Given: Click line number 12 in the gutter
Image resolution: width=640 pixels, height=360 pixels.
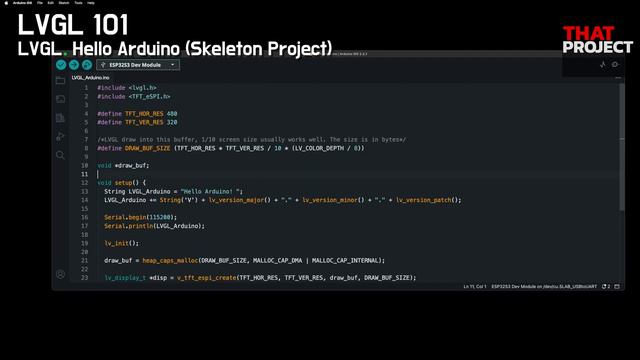Looking at the screenshot, I should click(x=84, y=183).
